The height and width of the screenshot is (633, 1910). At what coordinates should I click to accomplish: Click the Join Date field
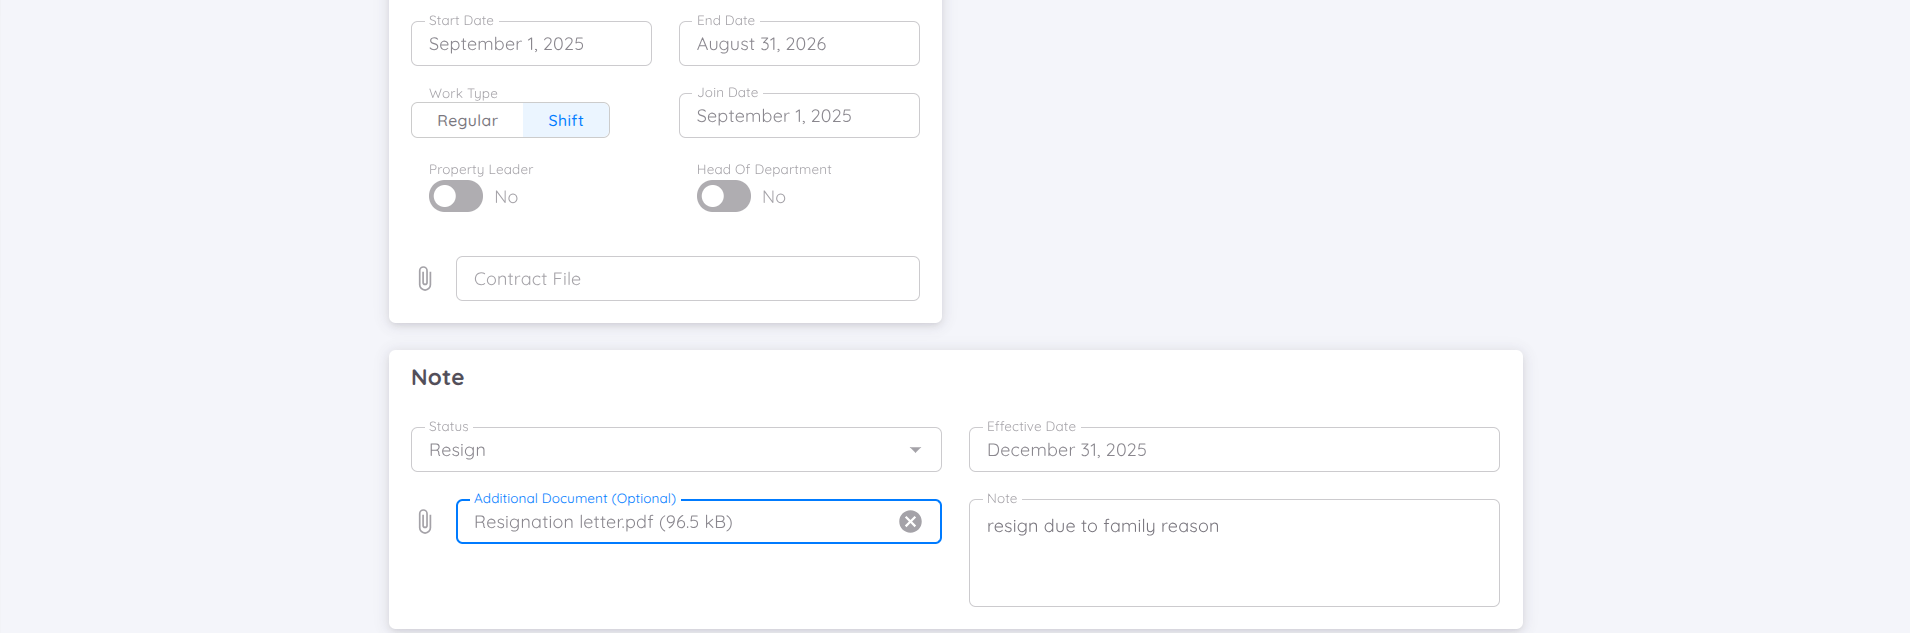click(799, 116)
